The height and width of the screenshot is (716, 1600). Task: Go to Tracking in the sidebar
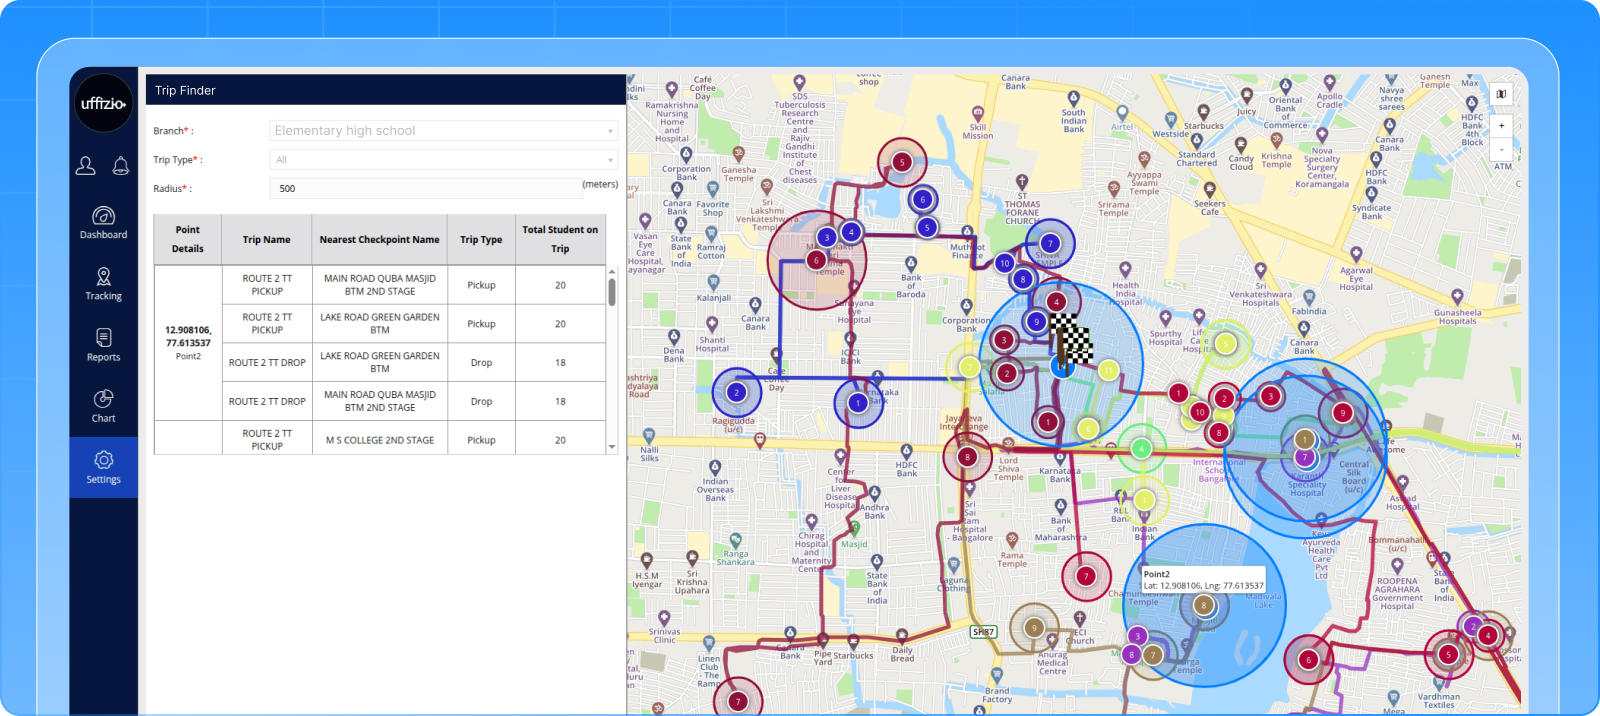click(x=103, y=284)
